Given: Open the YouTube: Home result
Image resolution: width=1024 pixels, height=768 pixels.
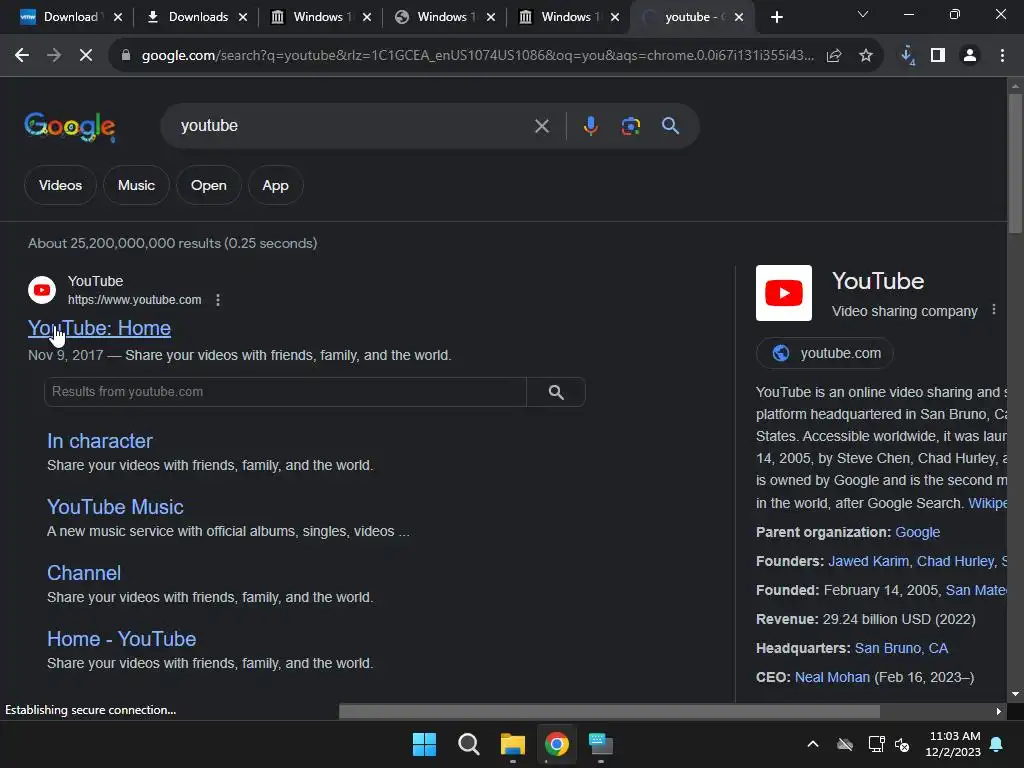Looking at the screenshot, I should 99,328.
